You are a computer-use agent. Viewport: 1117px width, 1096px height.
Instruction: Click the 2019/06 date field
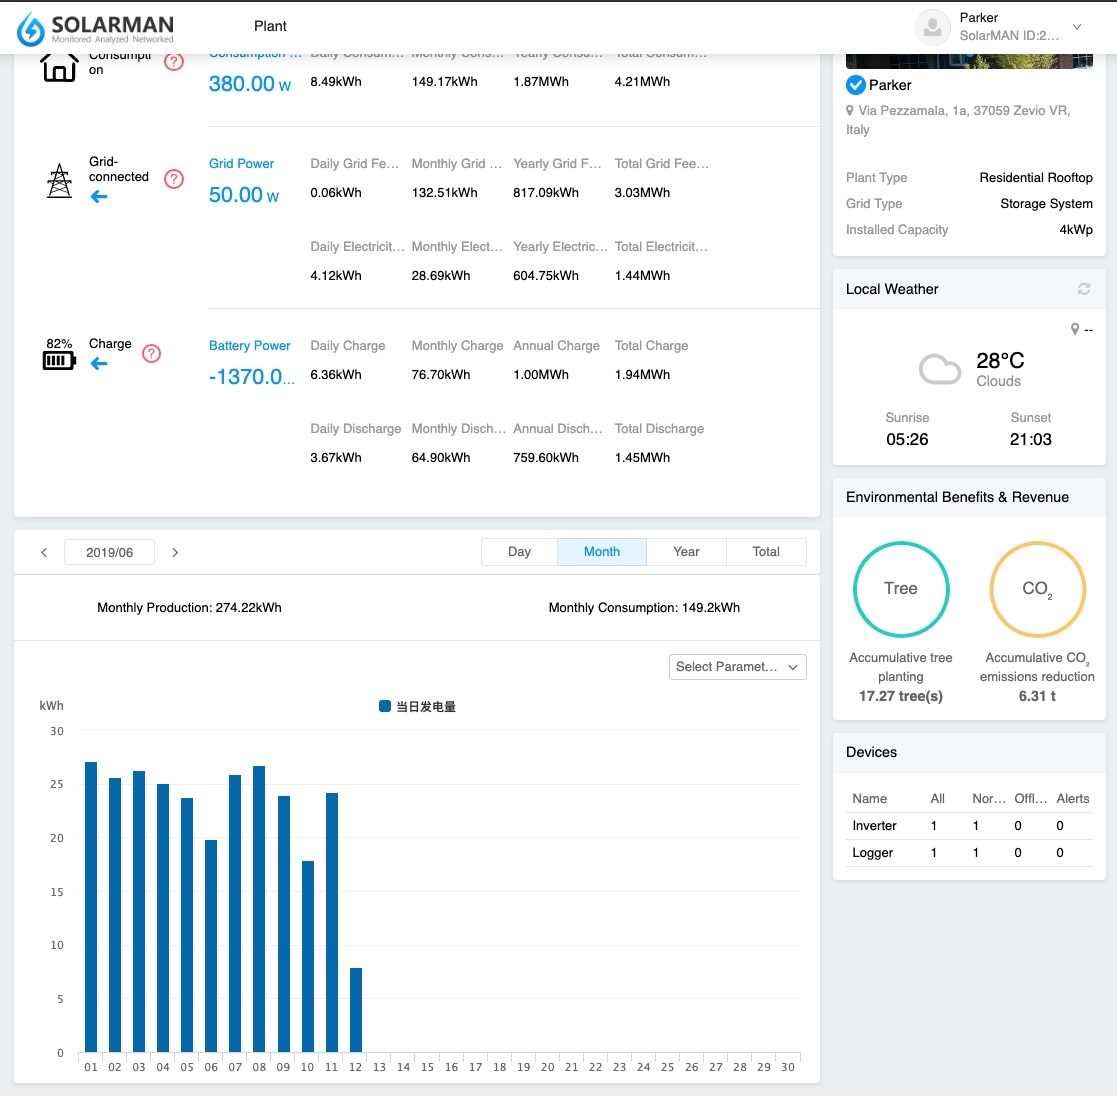point(109,553)
